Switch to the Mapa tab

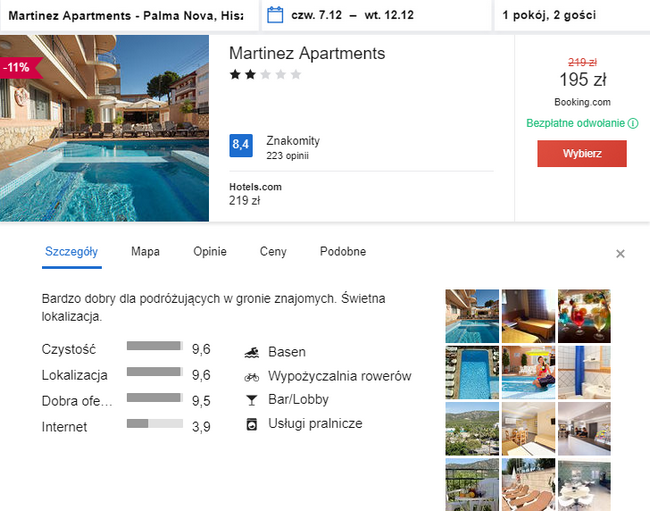tap(145, 252)
